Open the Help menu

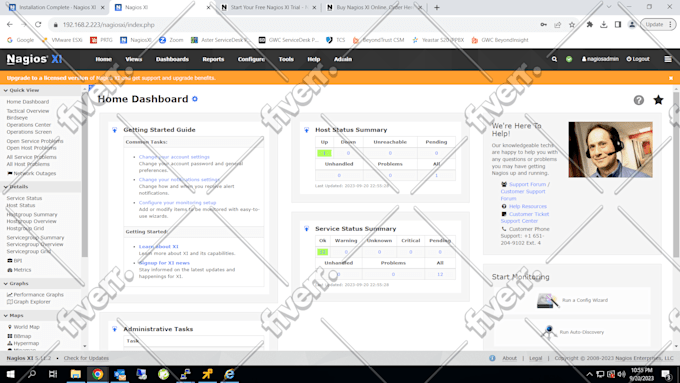click(314, 59)
